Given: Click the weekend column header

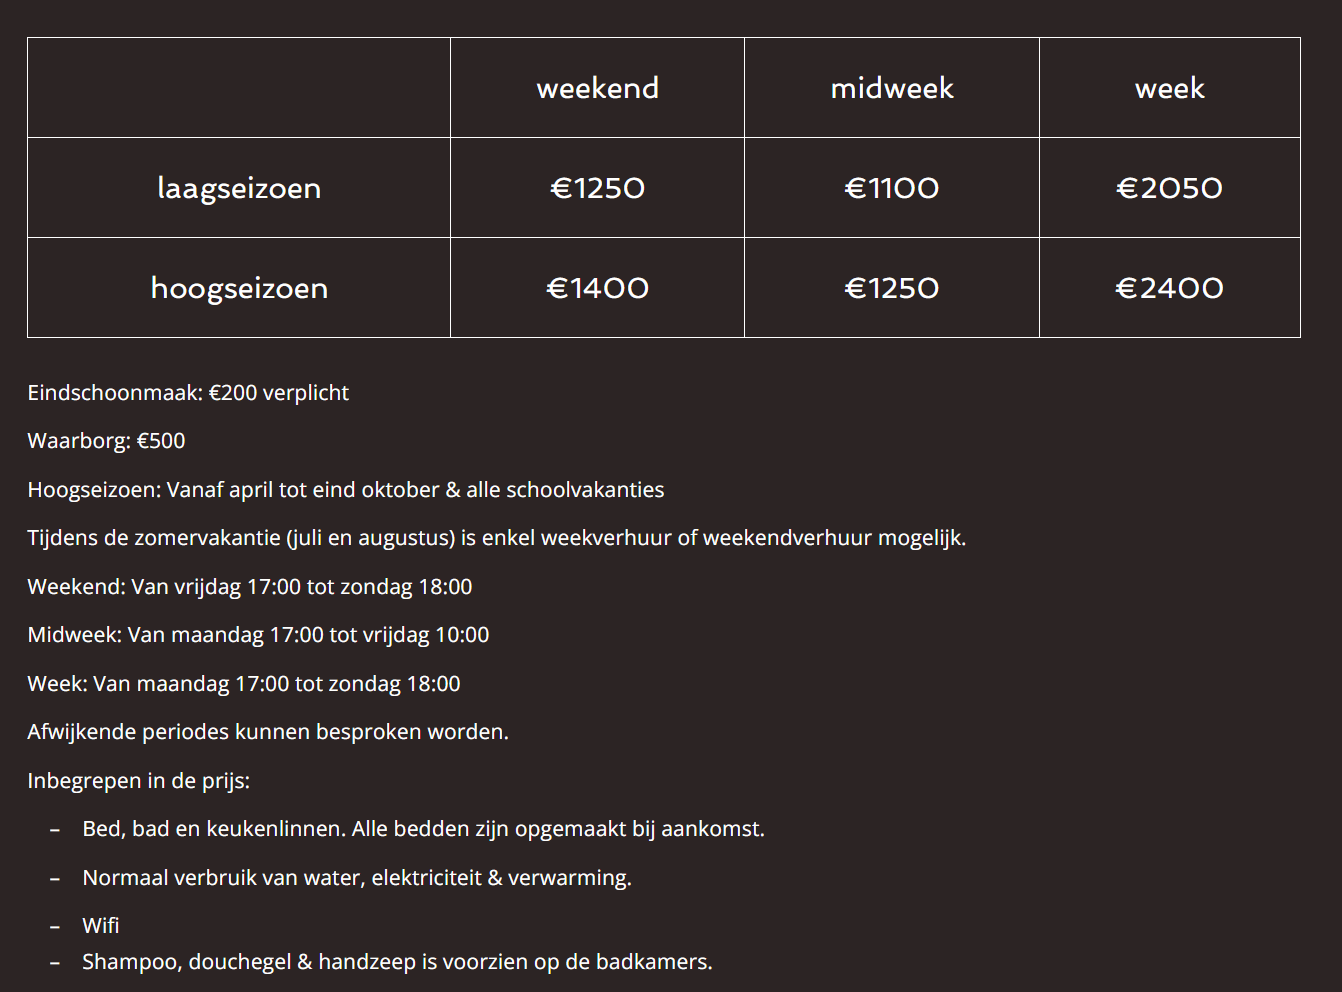Looking at the screenshot, I should tap(597, 88).
